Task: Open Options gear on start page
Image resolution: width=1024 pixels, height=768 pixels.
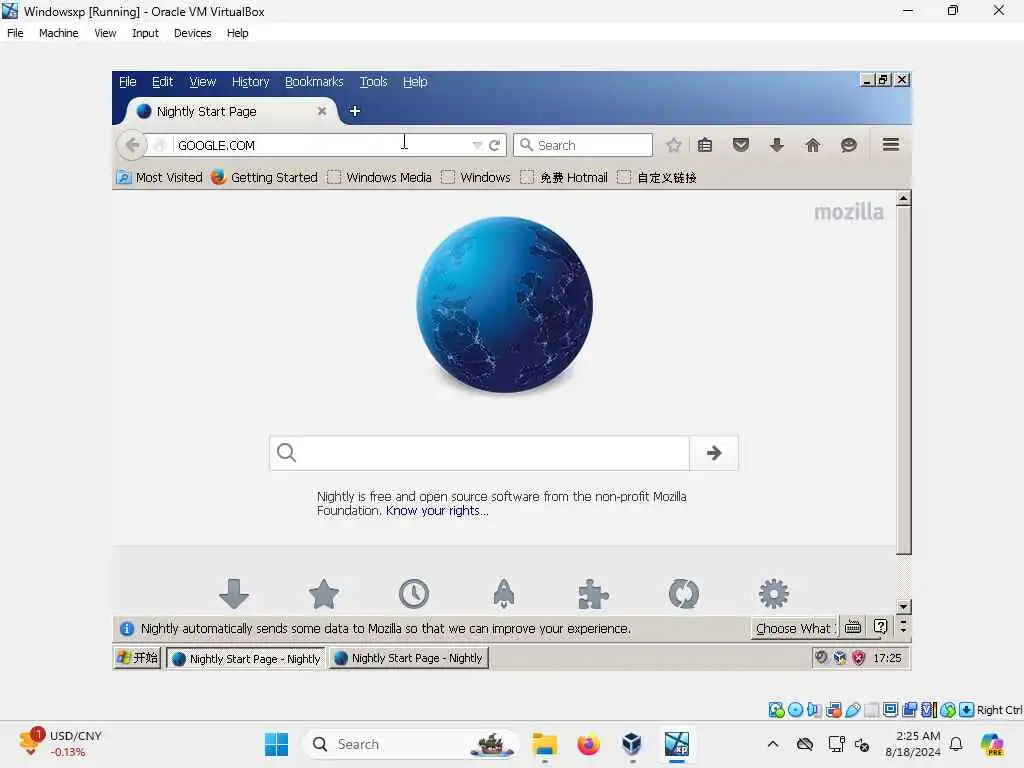Action: pos(774,594)
